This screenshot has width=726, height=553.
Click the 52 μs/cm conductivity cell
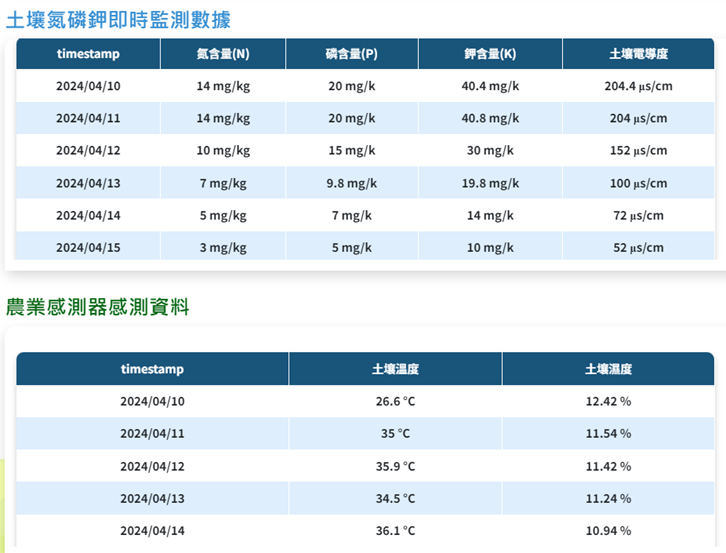638,248
